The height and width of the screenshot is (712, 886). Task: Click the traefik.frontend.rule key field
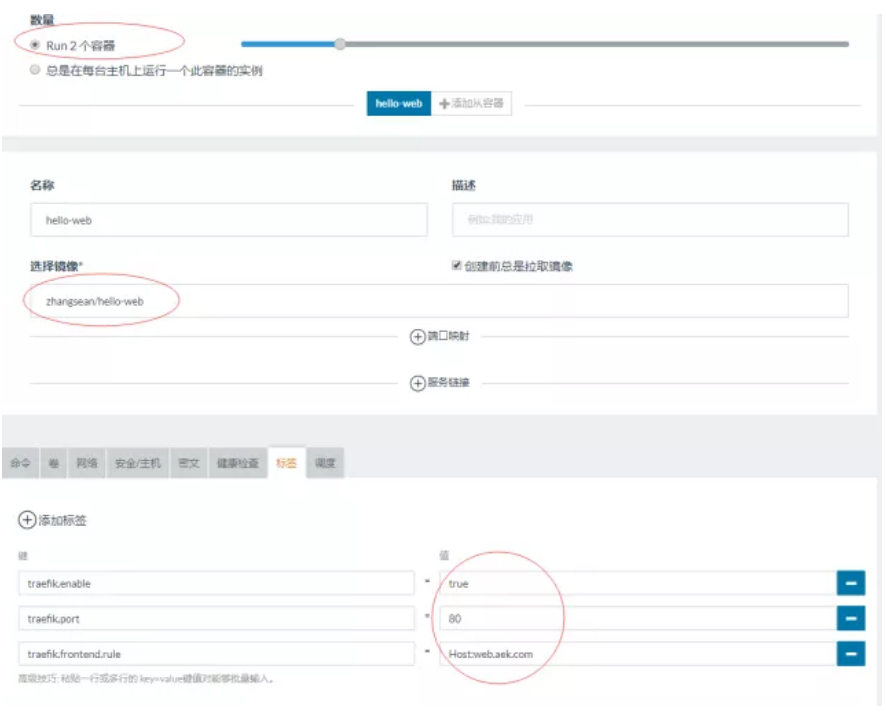coord(216,654)
